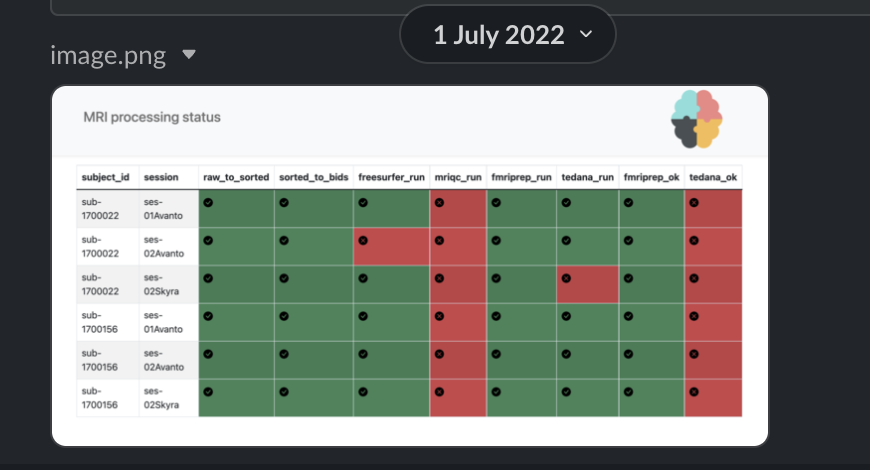This screenshot has width=870, height=470.
Task: Click raw_to_sorted check icon for sub-1700022 ses-01Avanto
Action: point(208,202)
